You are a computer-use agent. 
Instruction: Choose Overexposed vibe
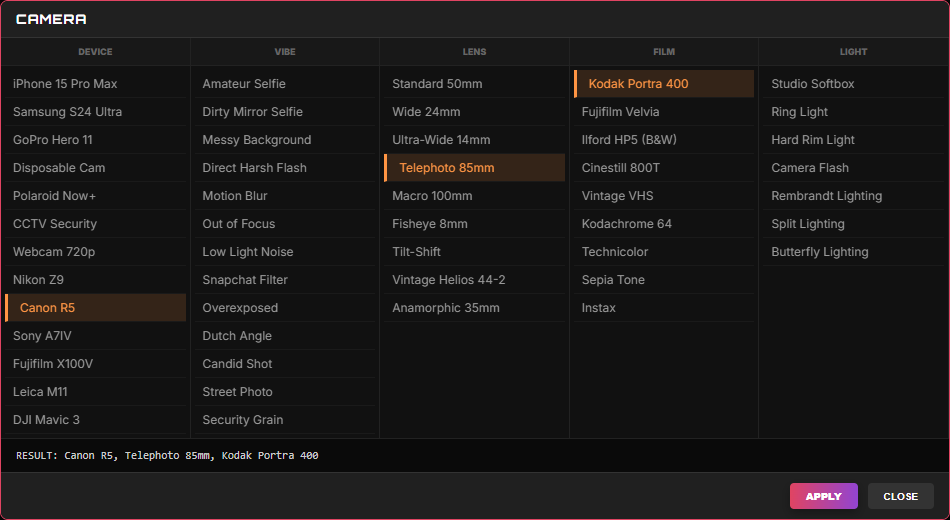pos(285,307)
